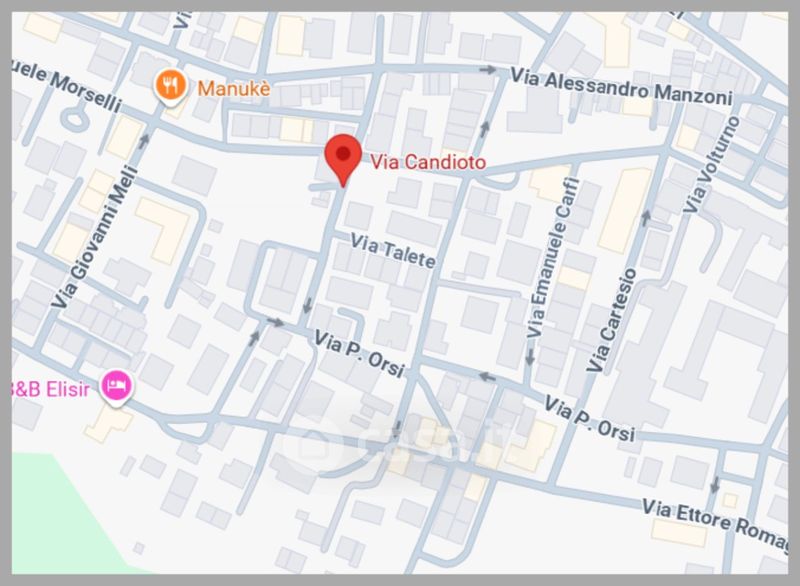800x586 pixels.
Task: Click the left Via P. Orsi label
Action: tap(359, 353)
